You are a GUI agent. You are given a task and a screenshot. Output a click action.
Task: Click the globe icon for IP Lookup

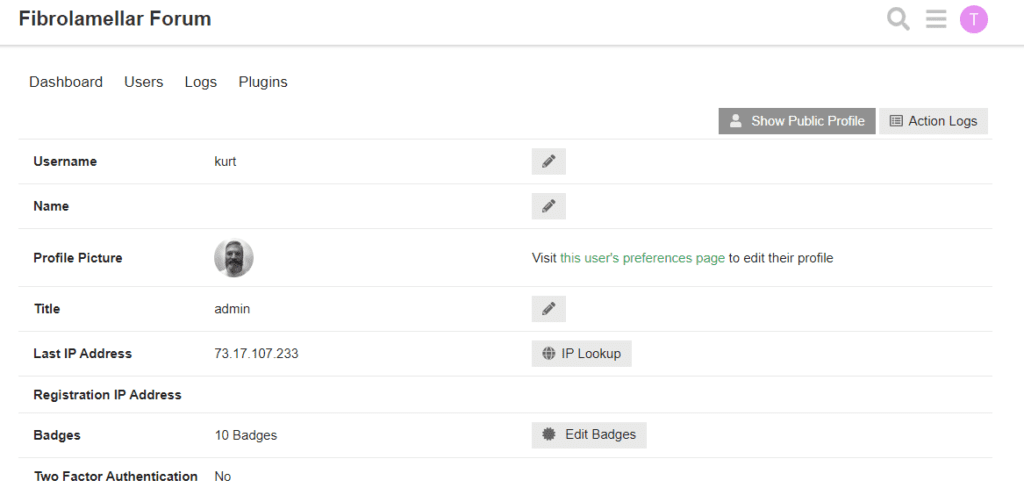[x=549, y=354]
